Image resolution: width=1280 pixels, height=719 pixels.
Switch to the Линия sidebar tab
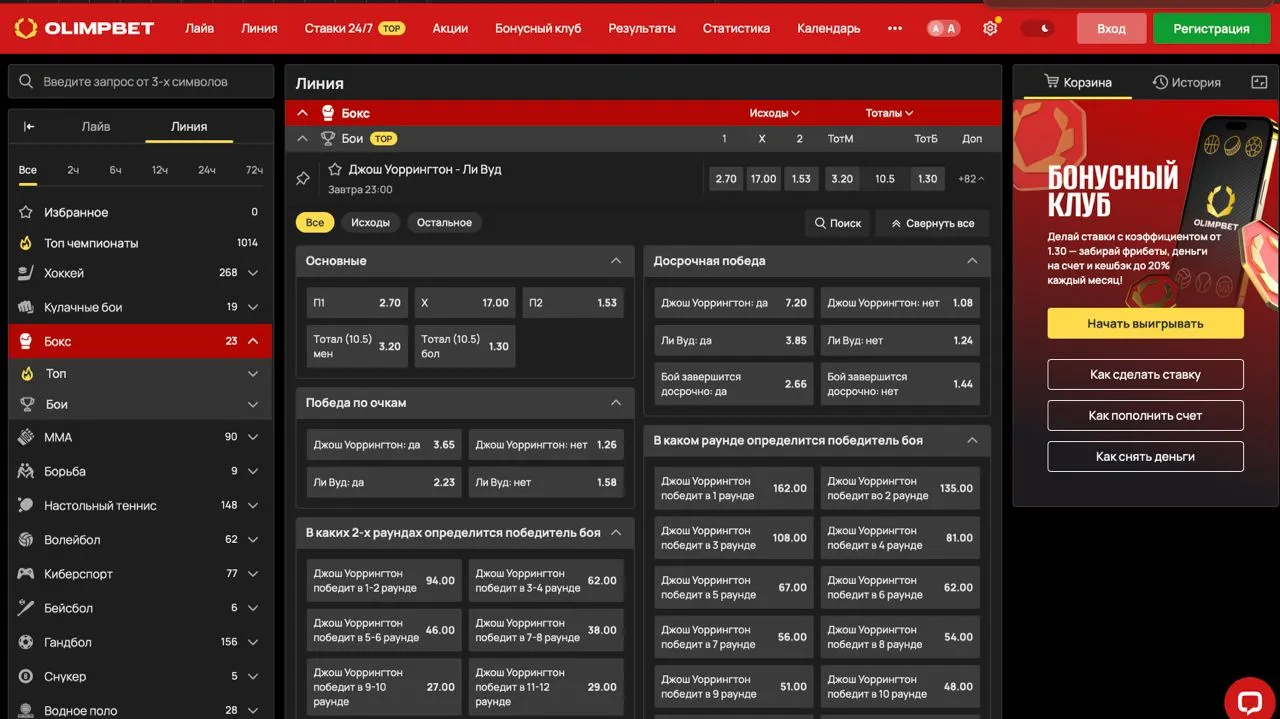pyautogui.click(x=189, y=126)
